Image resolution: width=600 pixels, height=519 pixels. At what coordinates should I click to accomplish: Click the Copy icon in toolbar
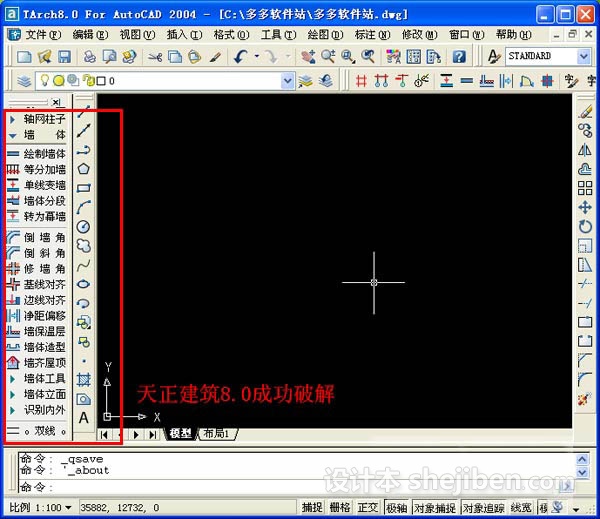tap(175, 57)
